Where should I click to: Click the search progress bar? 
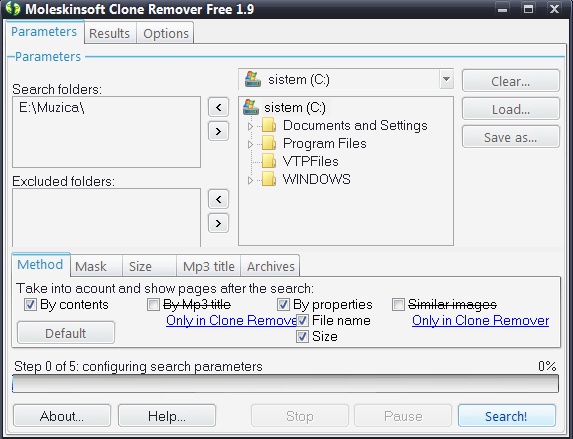pos(285,383)
